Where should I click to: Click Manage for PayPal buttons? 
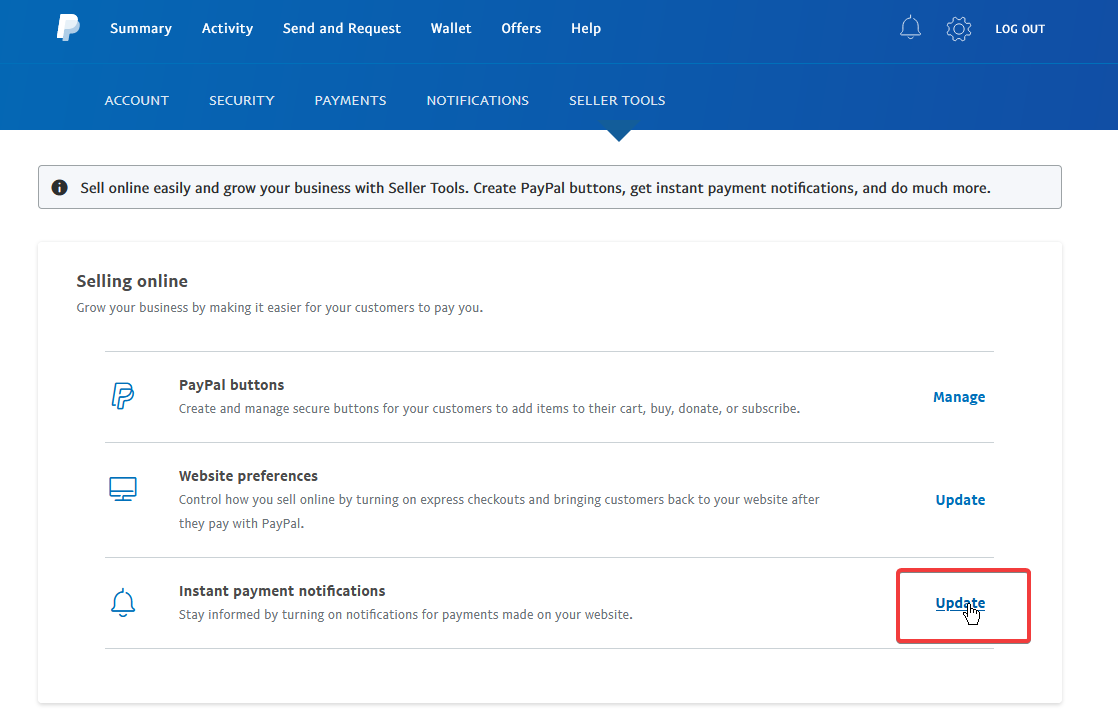pos(959,397)
